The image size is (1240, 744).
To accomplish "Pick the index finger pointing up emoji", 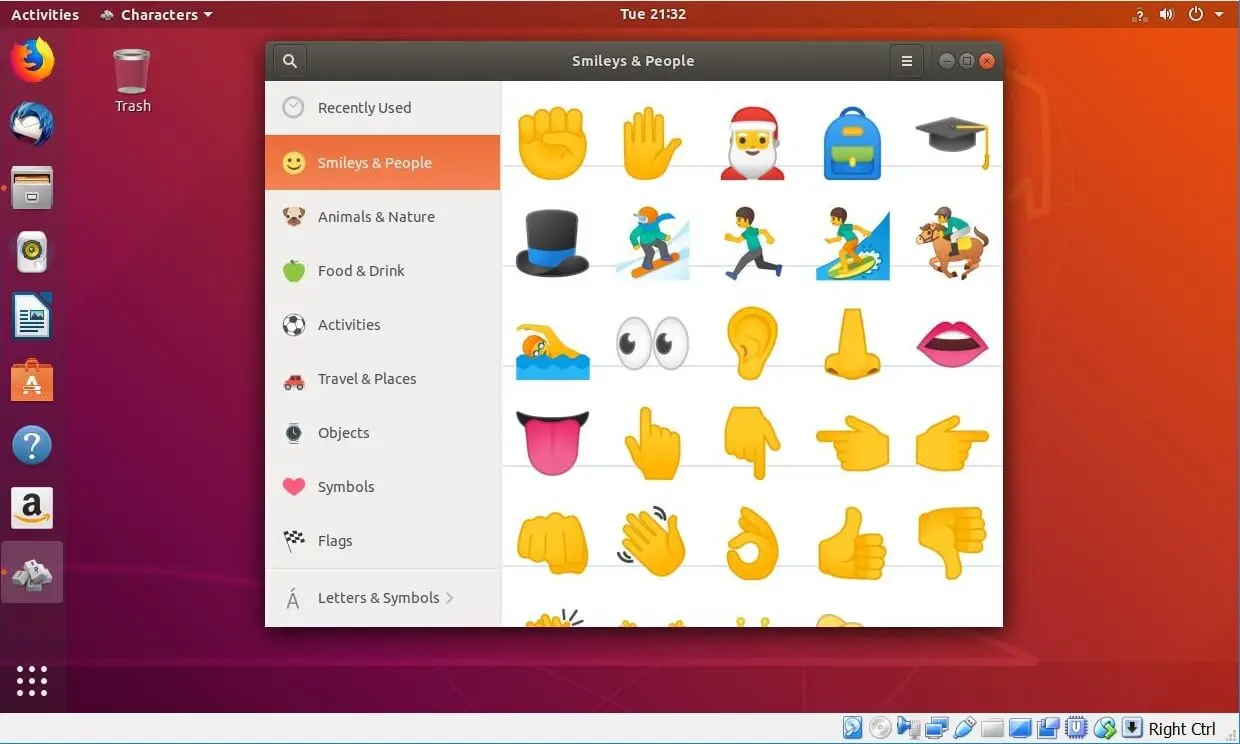I will (x=652, y=443).
